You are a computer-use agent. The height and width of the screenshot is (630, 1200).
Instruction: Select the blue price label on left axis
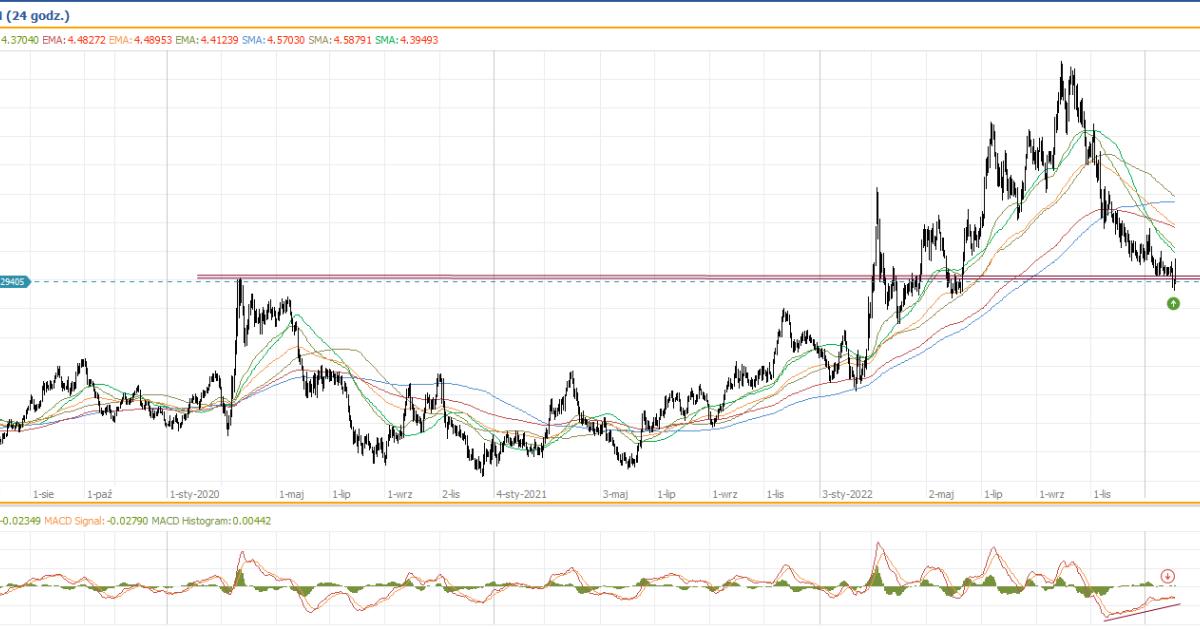(x=15, y=282)
